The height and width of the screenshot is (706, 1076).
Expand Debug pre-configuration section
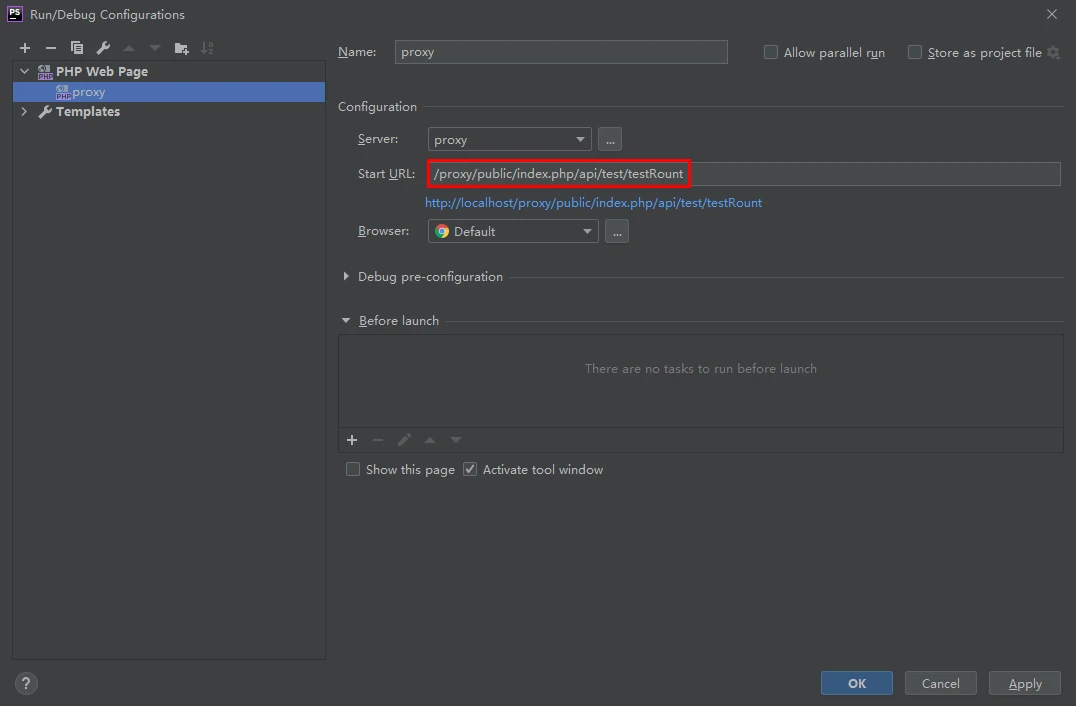coord(346,277)
